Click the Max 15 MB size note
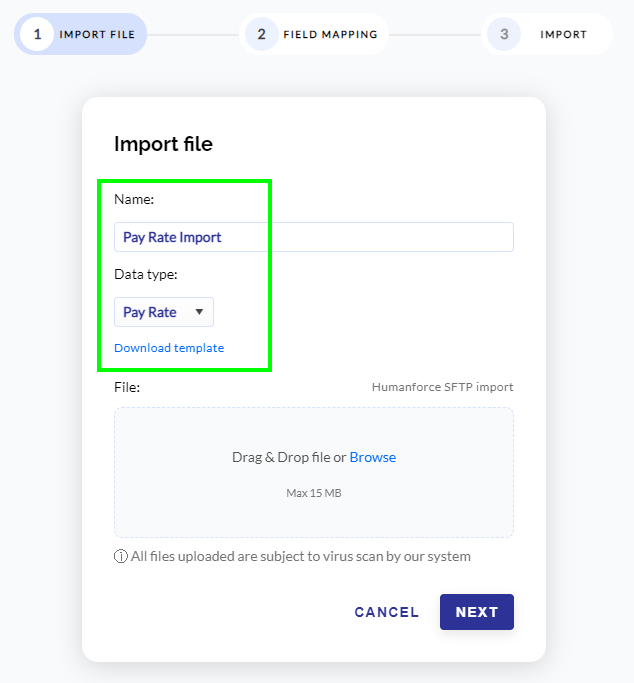 (314, 493)
